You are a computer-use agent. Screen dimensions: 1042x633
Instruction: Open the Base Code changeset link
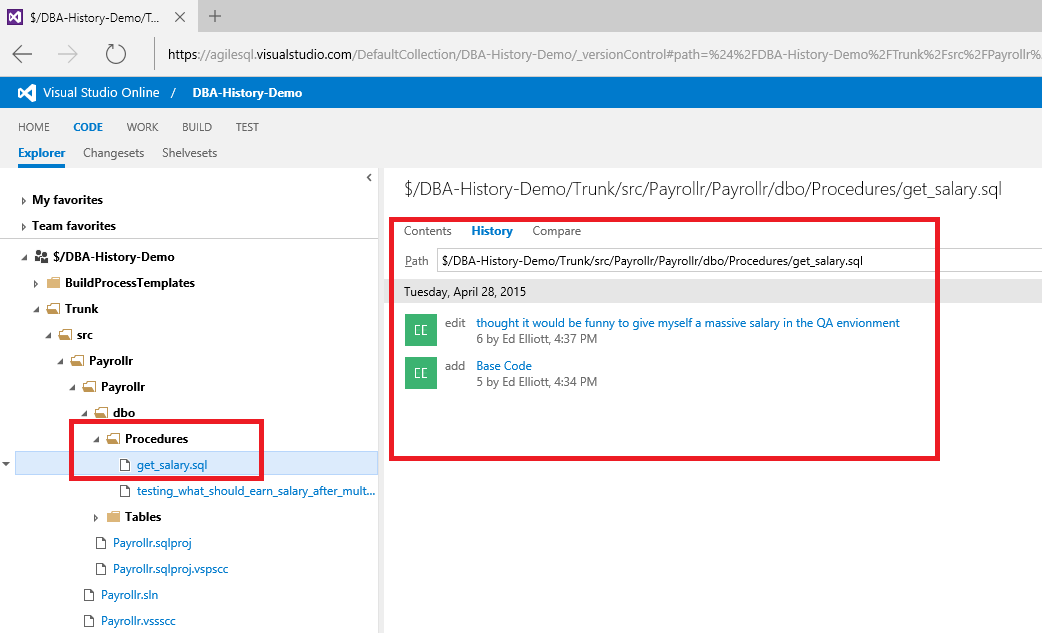click(x=504, y=365)
